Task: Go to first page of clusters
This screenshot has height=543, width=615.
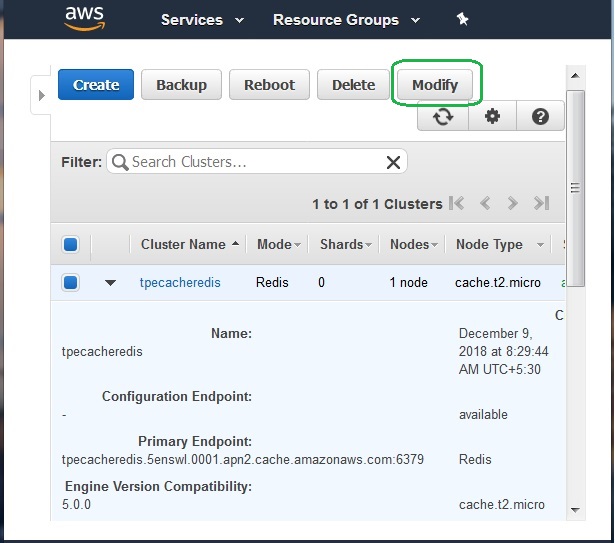Action: [x=457, y=204]
